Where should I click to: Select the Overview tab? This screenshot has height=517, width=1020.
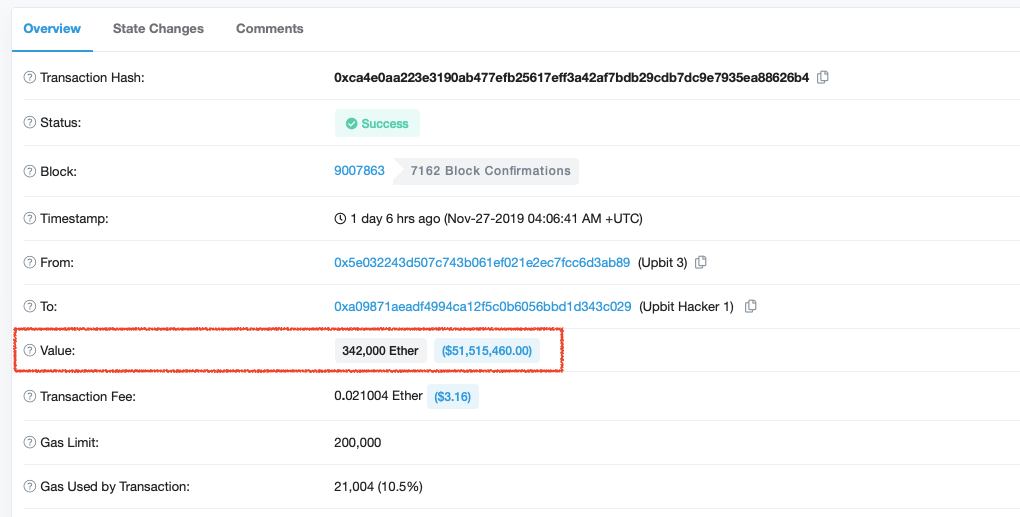pos(52,29)
